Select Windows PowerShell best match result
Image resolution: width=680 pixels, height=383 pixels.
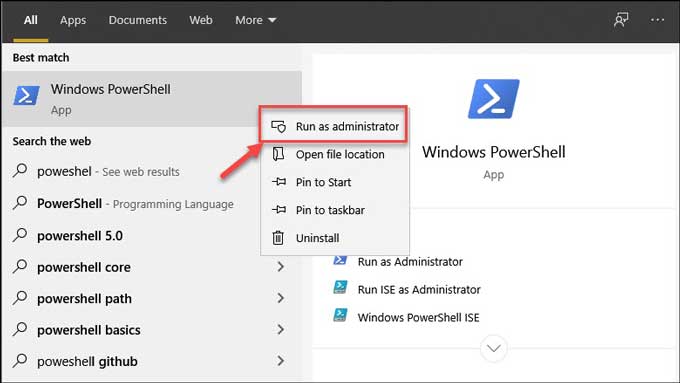click(x=152, y=99)
